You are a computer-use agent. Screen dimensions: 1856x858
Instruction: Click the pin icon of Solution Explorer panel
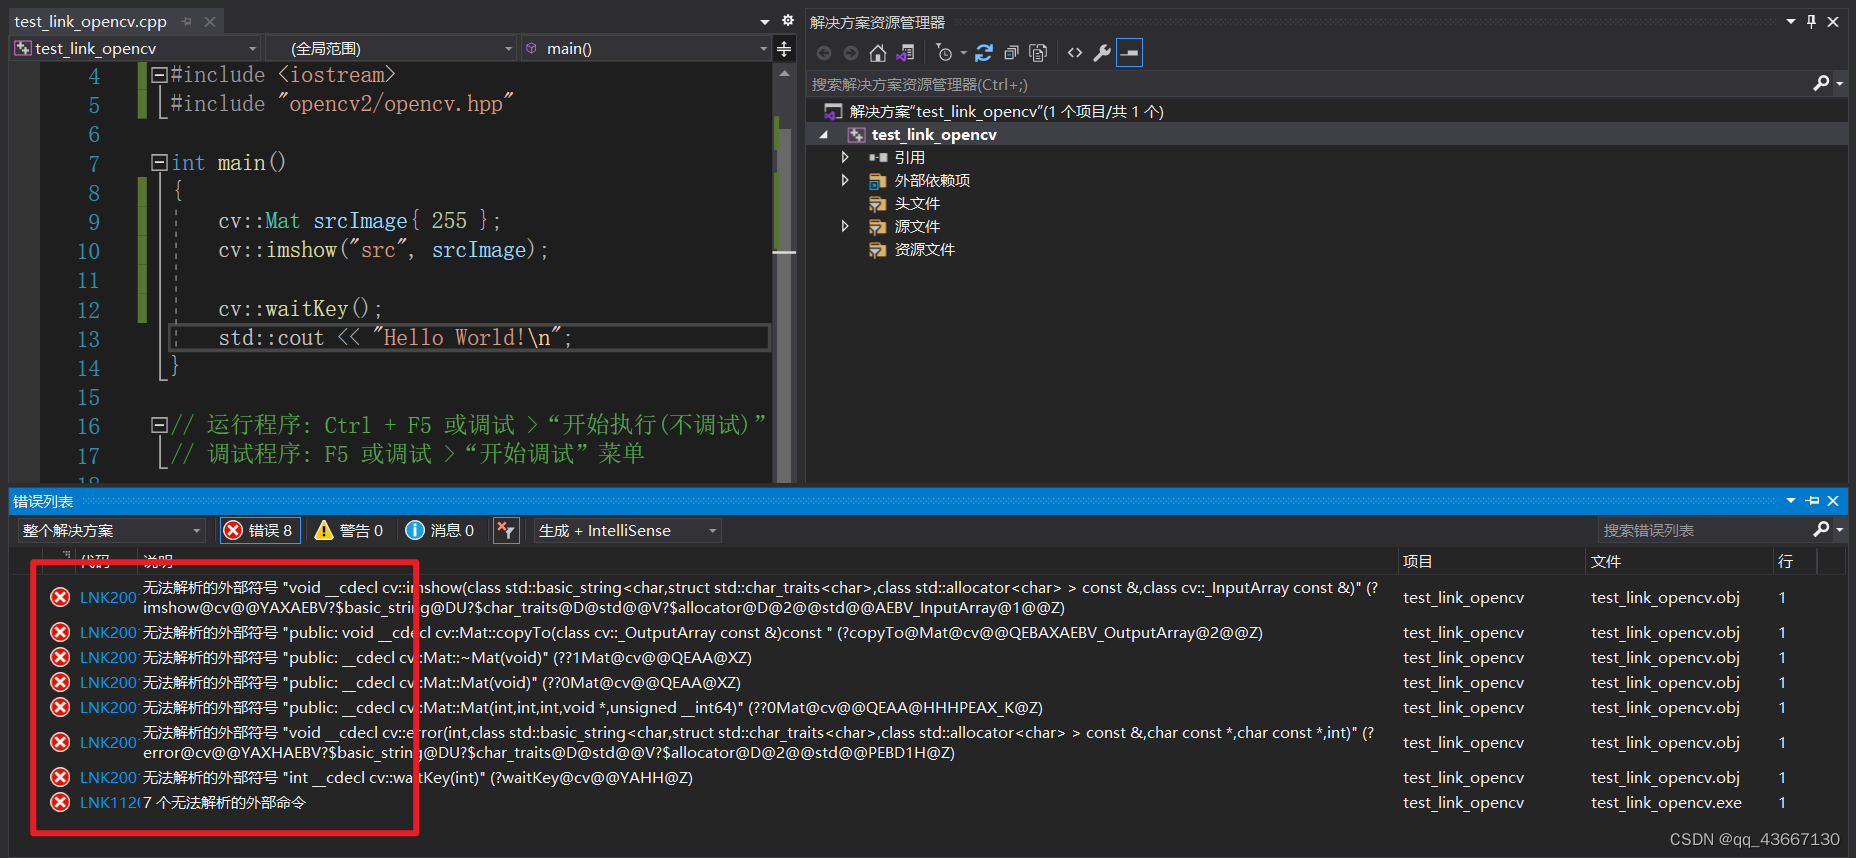[1812, 21]
